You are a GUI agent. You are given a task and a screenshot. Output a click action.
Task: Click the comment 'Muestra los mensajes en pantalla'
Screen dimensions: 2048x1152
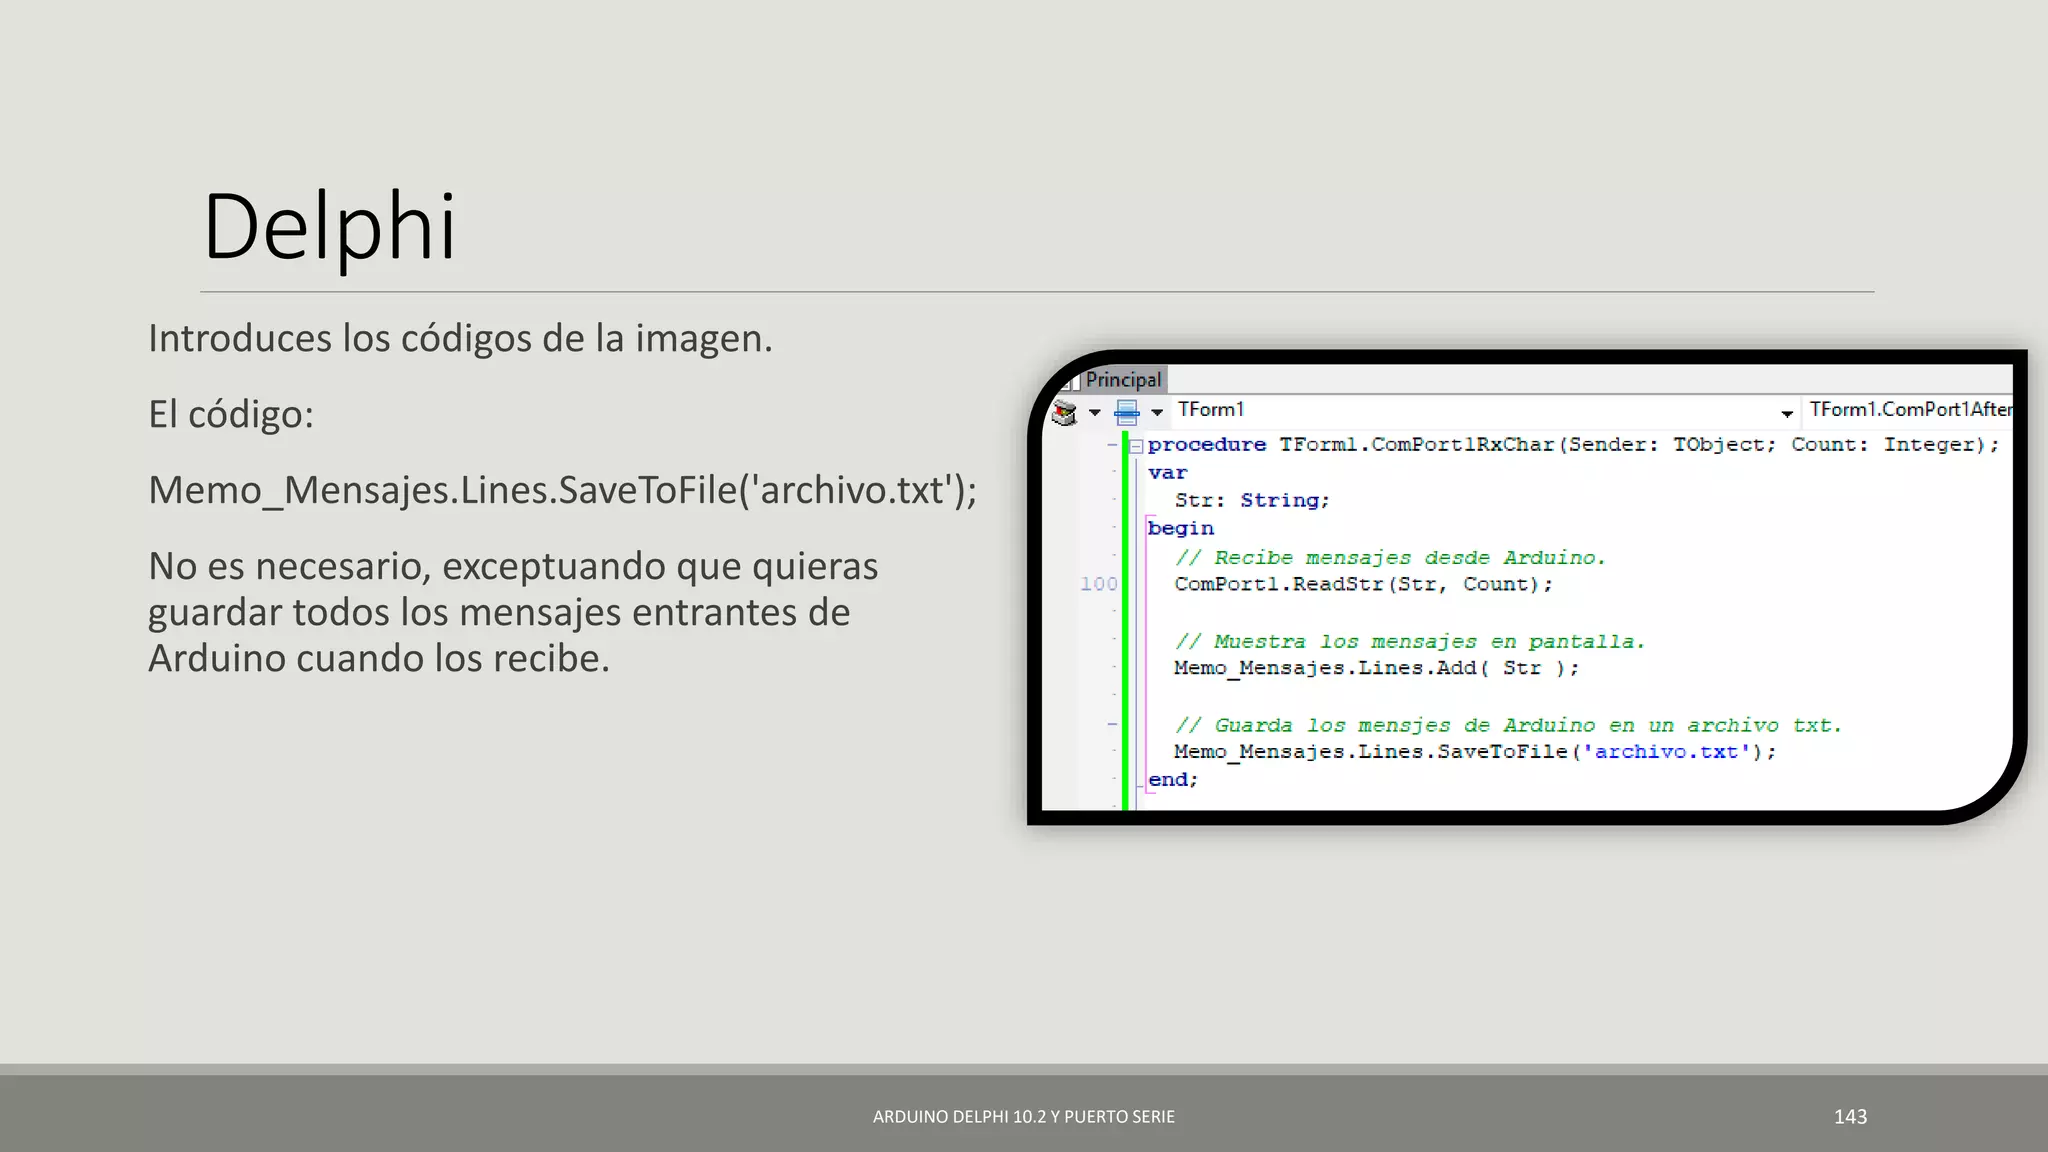tap(1410, 642)
